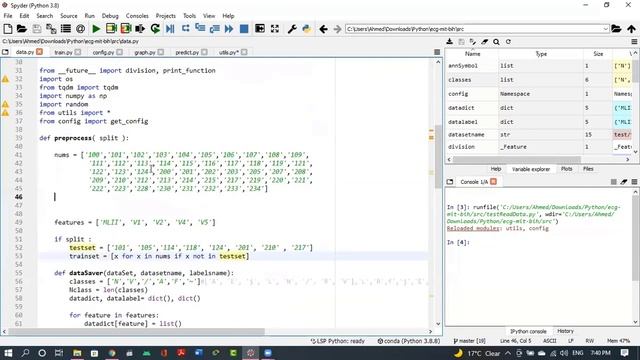Browse working directory folder icon
Image resolution: width=640 pixels, height=360 pixels.
click(616, 29)
